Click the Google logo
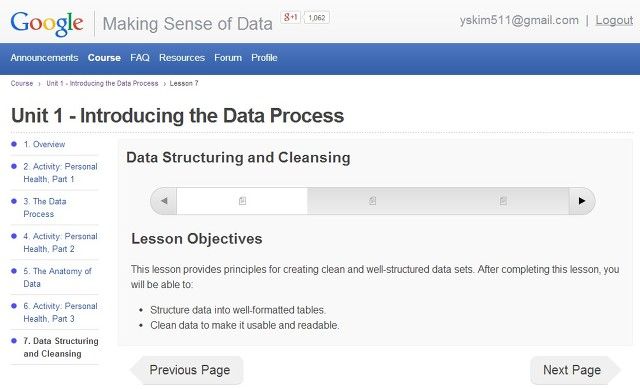The width and height of the screenshot is (640, 389). pos(47,23)
